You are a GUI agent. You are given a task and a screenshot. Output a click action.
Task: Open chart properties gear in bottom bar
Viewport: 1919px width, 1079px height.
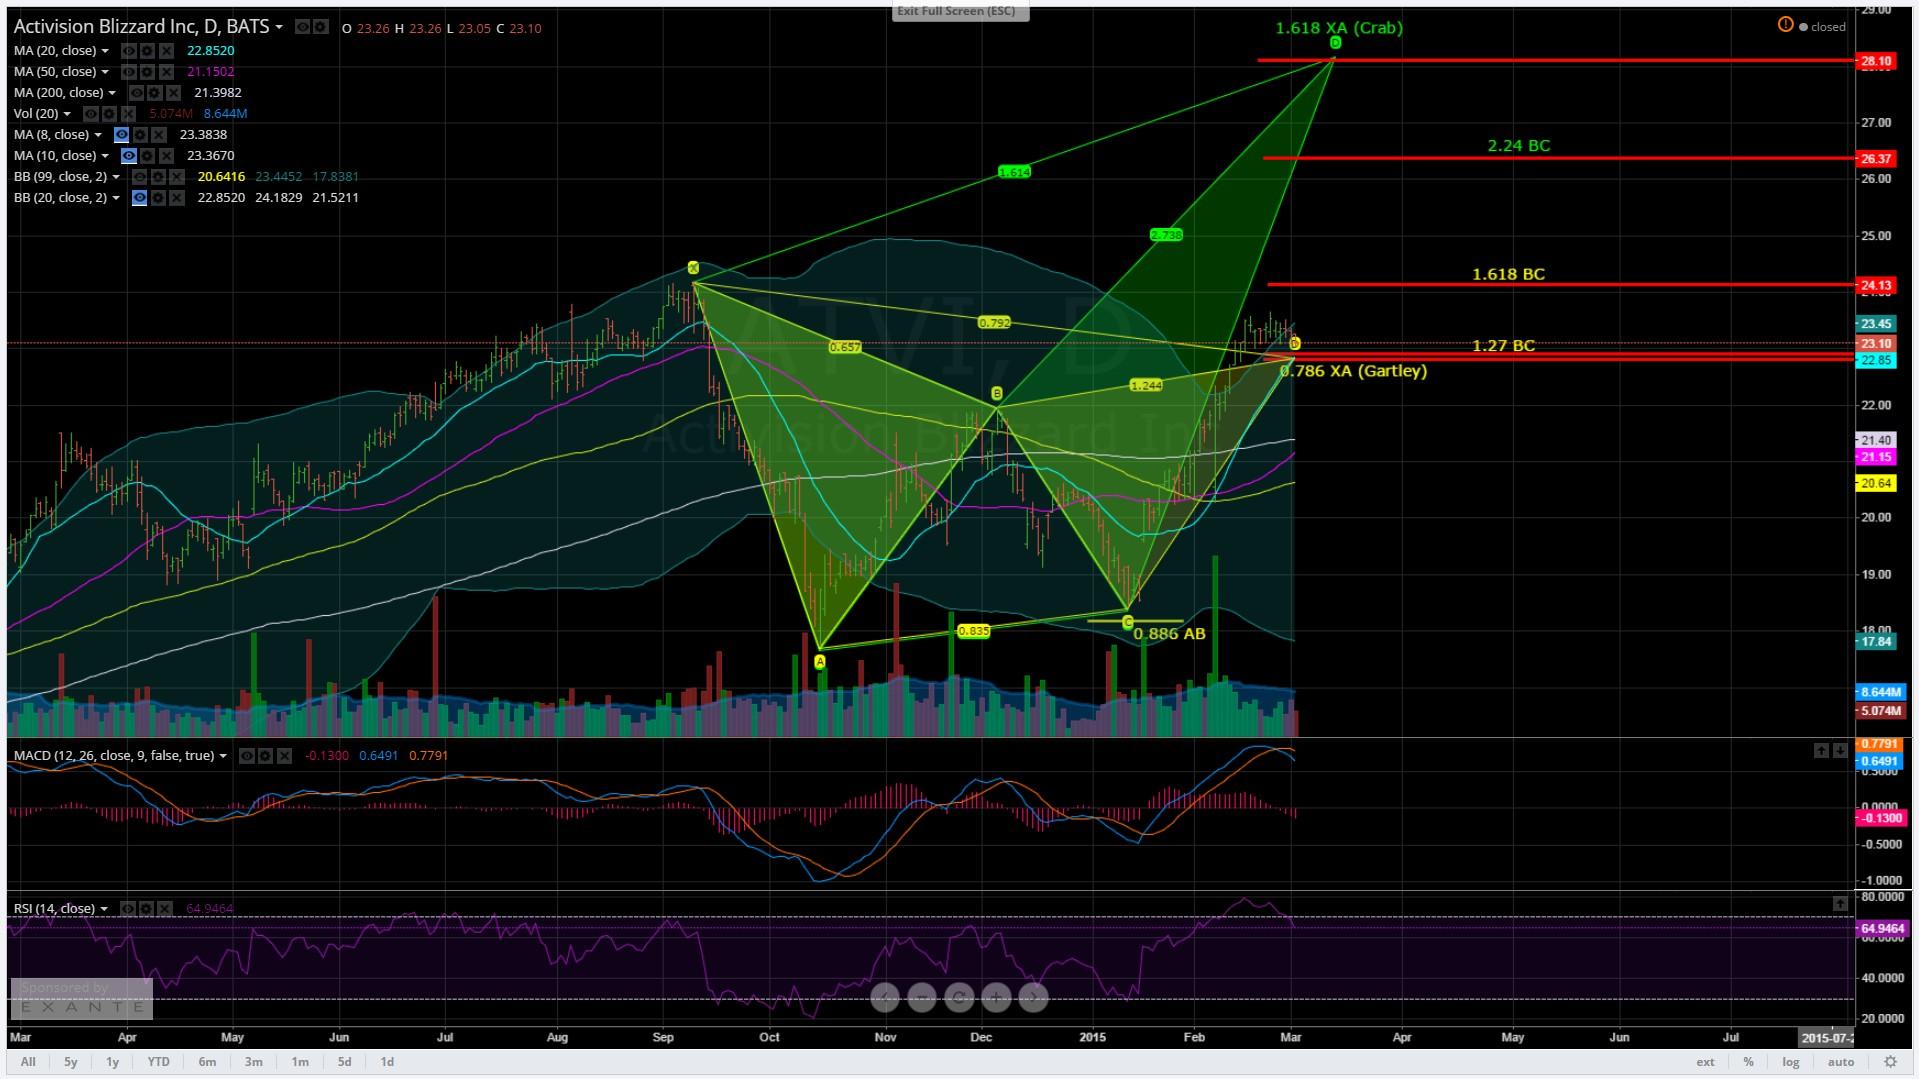pos(1890,1062)
